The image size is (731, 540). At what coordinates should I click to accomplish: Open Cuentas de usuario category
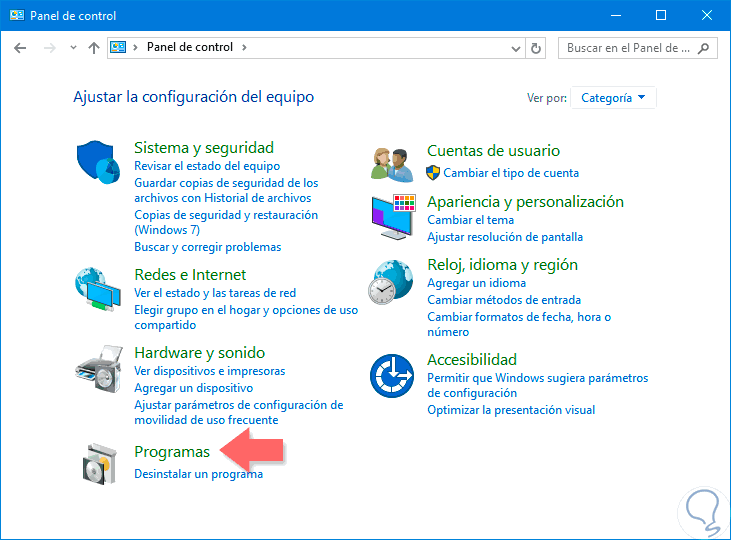tap(493, 151)
